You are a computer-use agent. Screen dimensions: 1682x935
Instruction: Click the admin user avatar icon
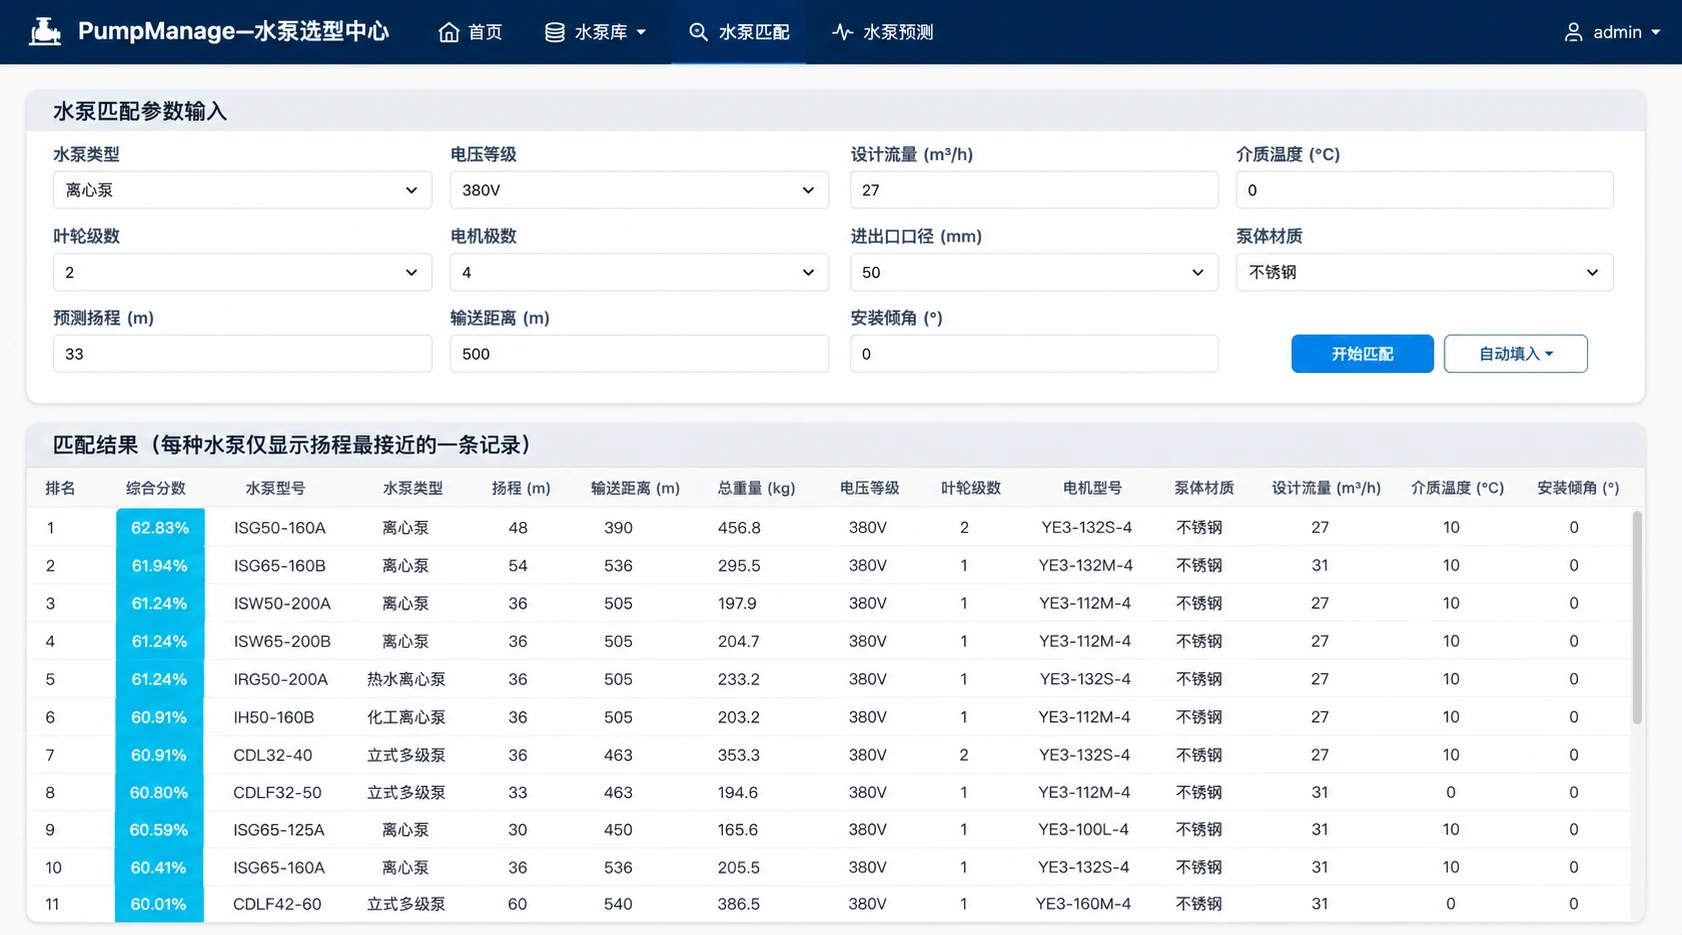click(1573, 32)
